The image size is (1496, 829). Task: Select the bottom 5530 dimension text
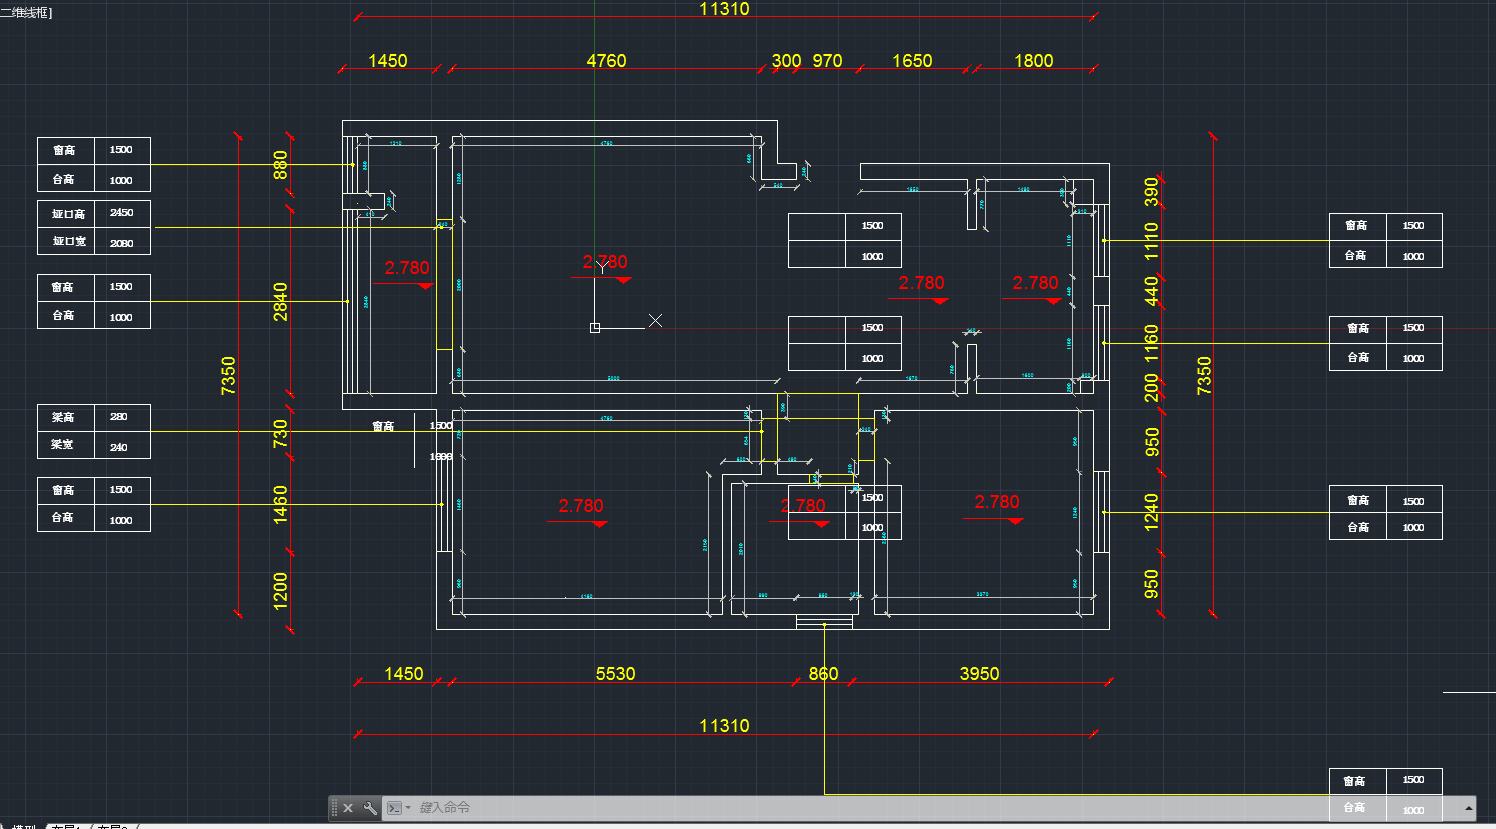(x=615, y=674)
